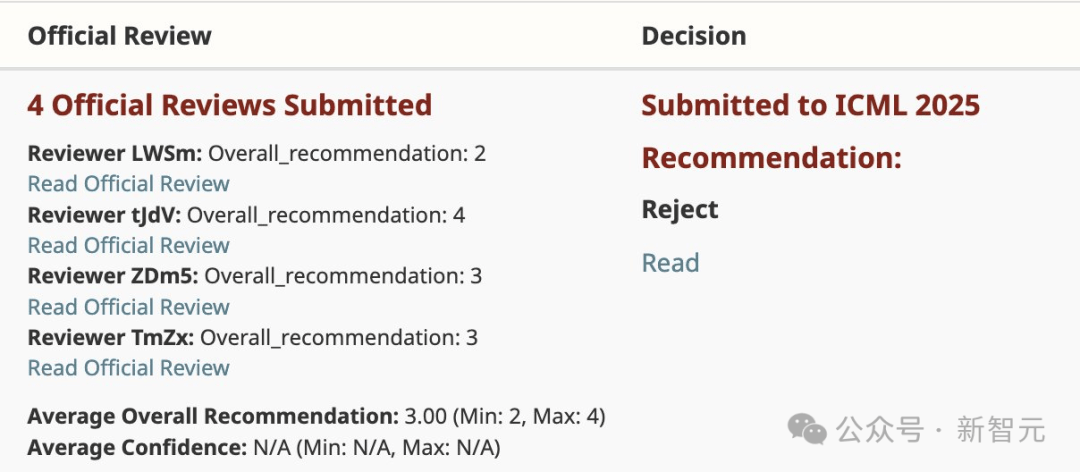
Task: Click the red Recommendation: label
Action: click(x=771, y=158)
